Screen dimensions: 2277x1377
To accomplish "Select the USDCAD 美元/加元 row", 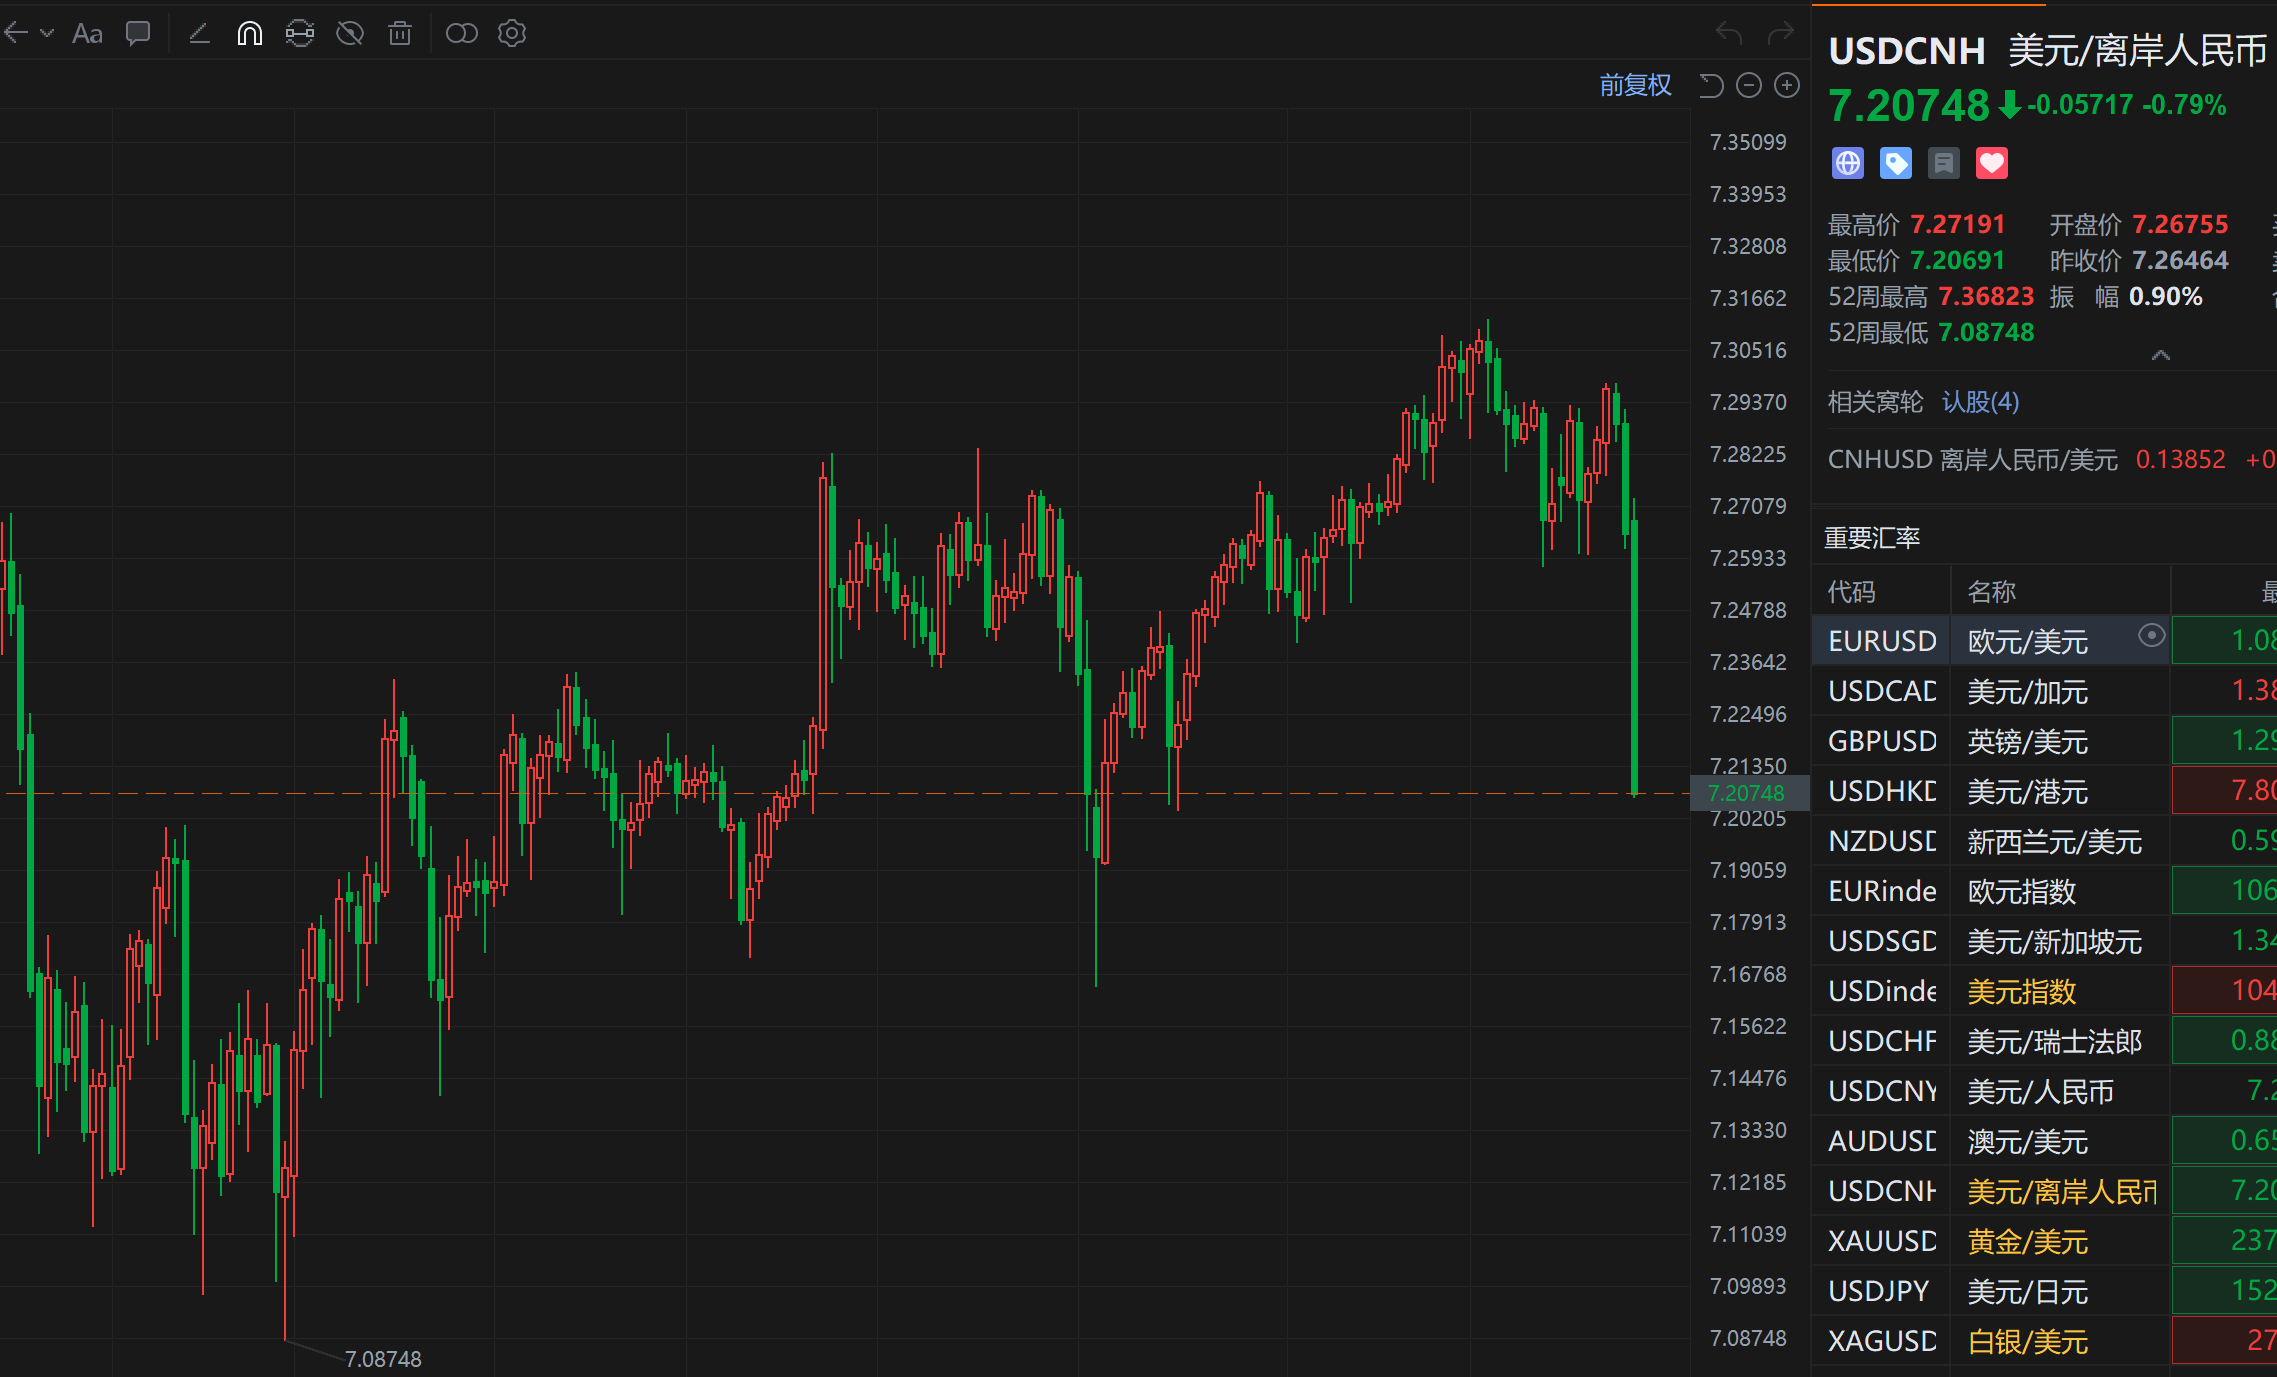I will 2044,691.
